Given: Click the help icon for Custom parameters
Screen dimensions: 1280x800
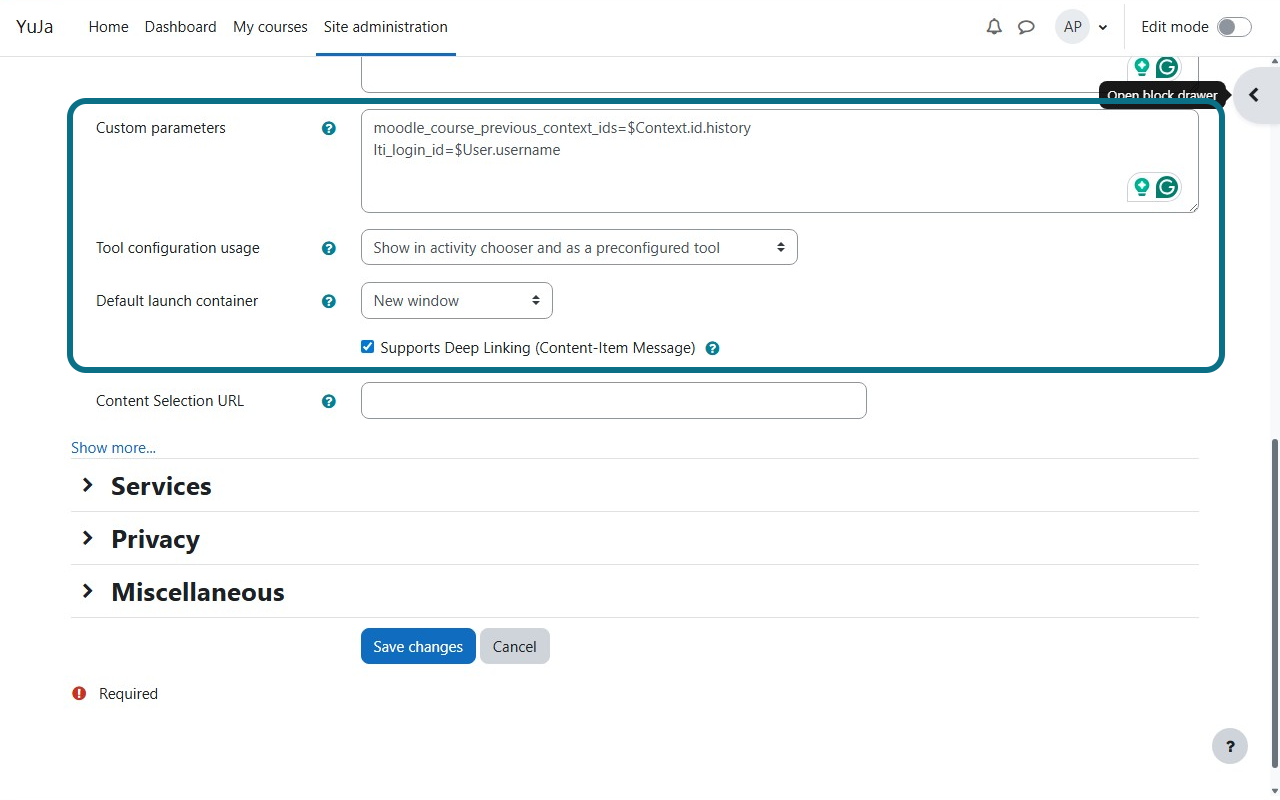Looking at the screenshot, I should pyautogui.click(x=329, y=128).
